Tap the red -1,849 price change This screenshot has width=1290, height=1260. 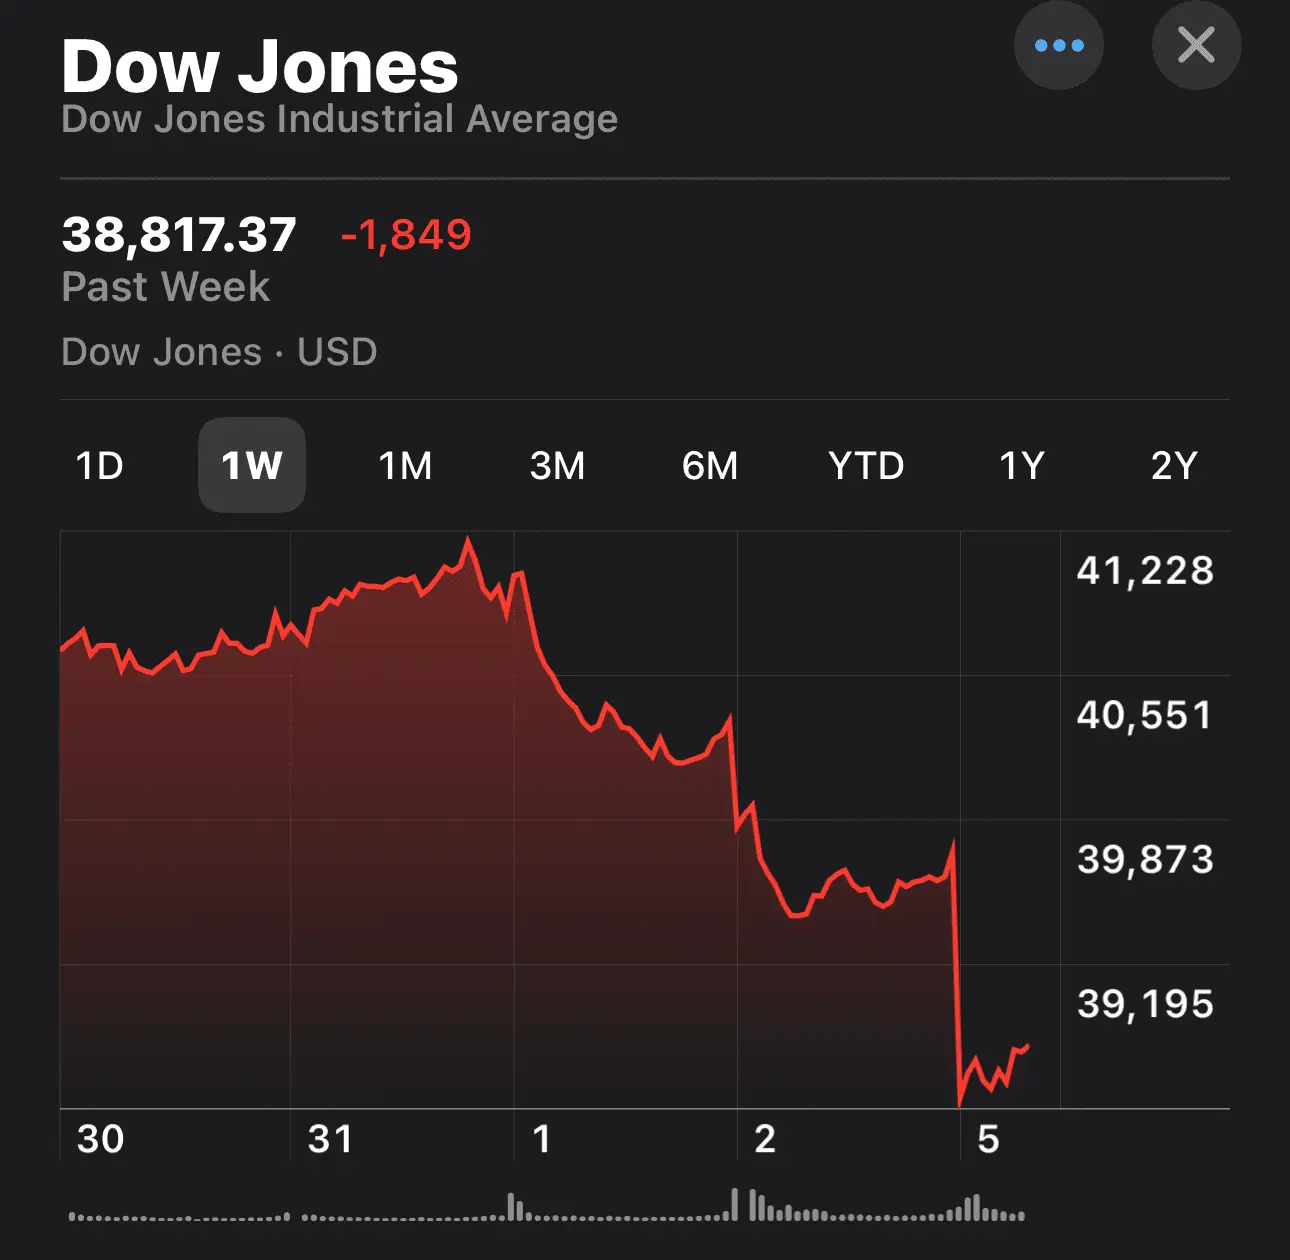406,235
